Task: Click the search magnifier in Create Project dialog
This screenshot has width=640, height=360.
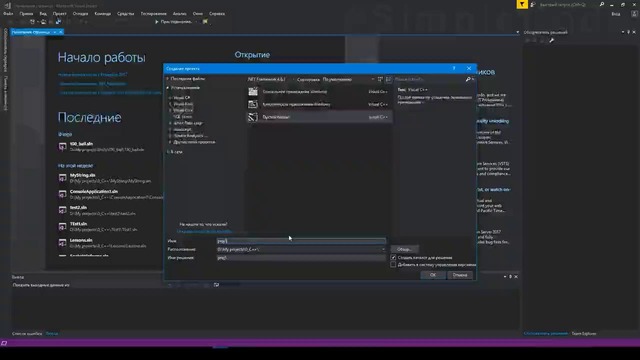Action: coord(468,79)
